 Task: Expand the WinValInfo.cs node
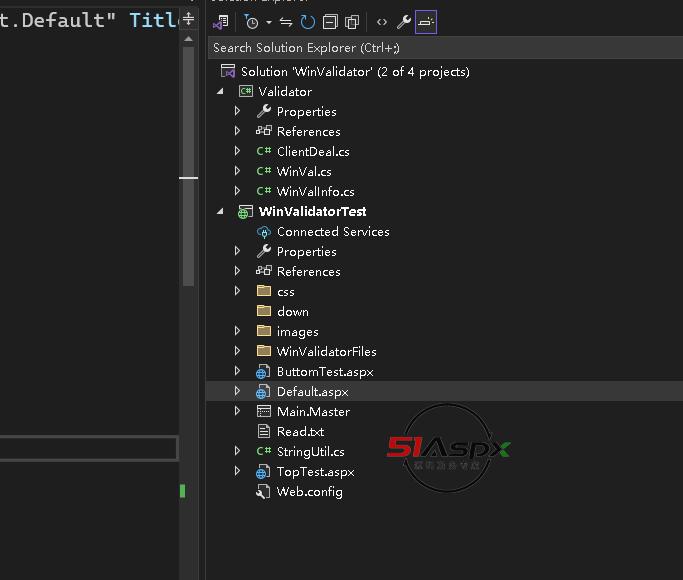[237, 192]
